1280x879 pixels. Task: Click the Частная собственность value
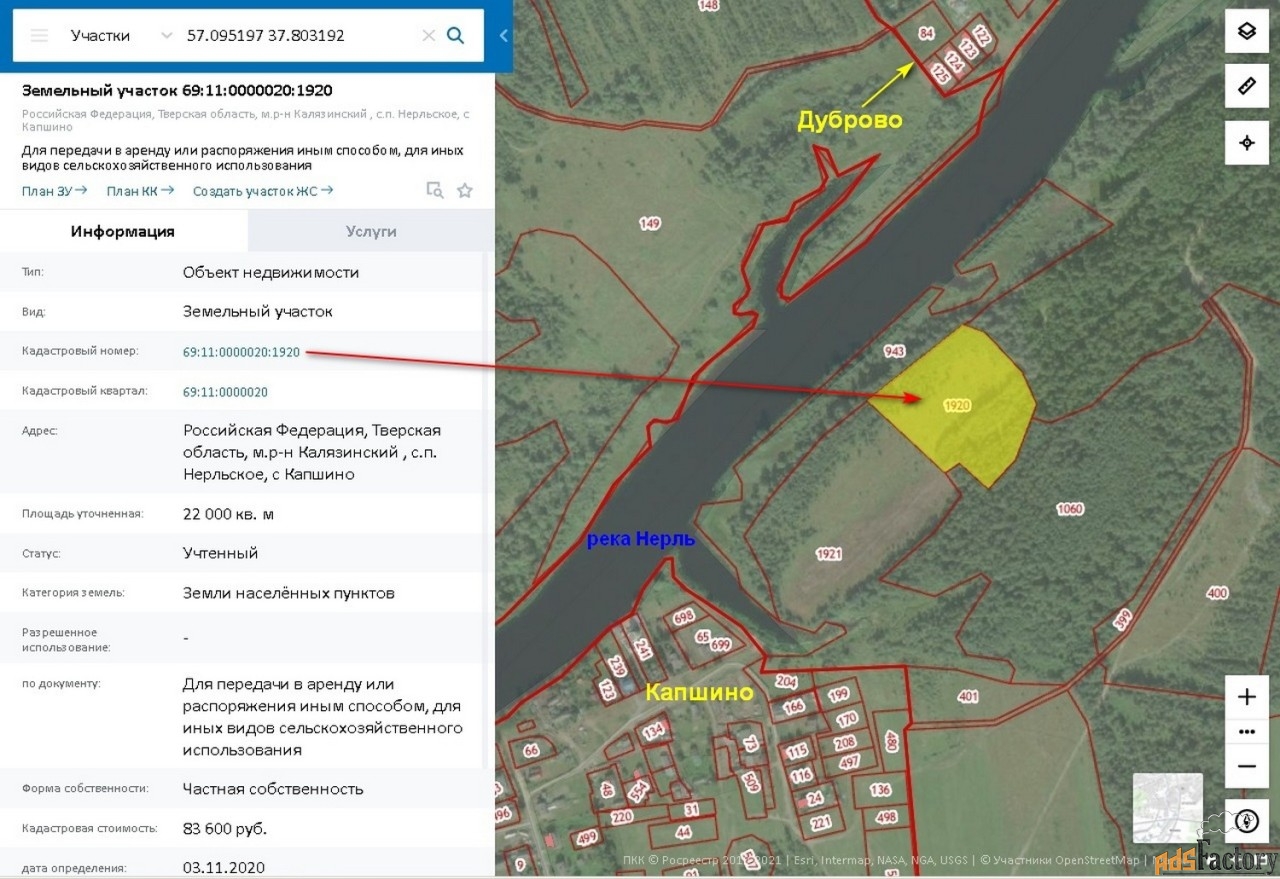272,789
